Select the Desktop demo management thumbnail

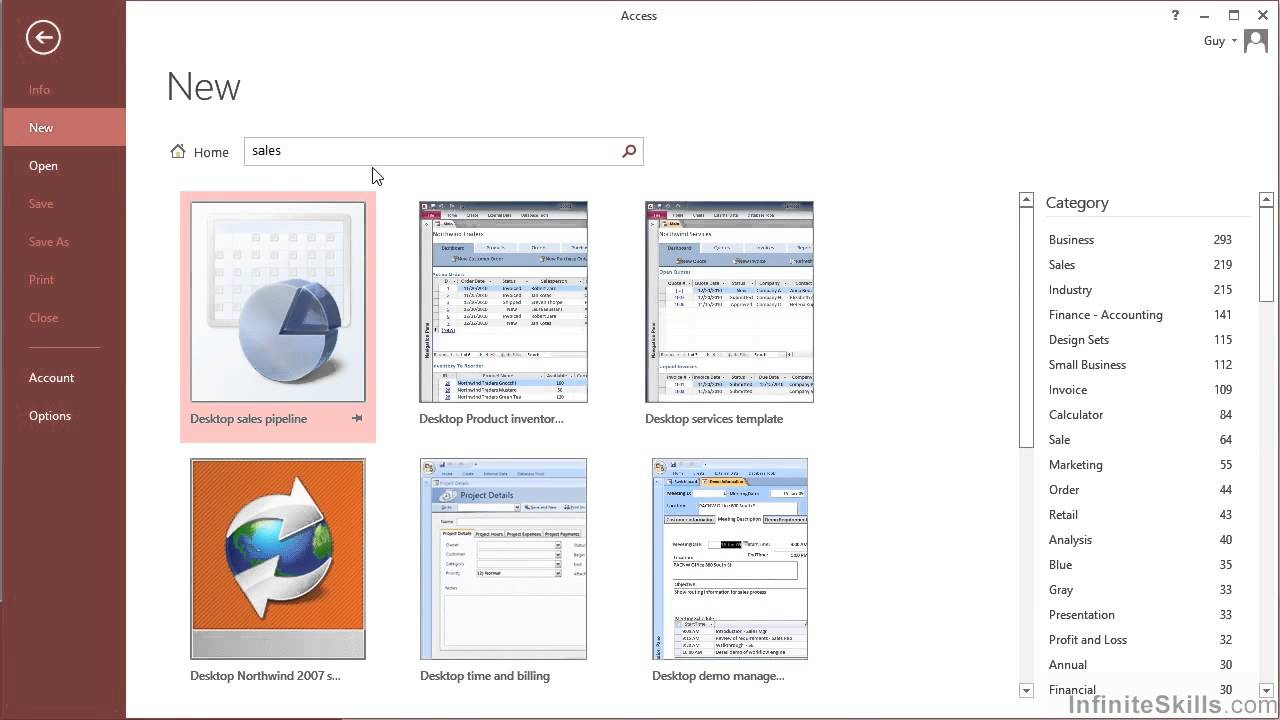[730, 559]
